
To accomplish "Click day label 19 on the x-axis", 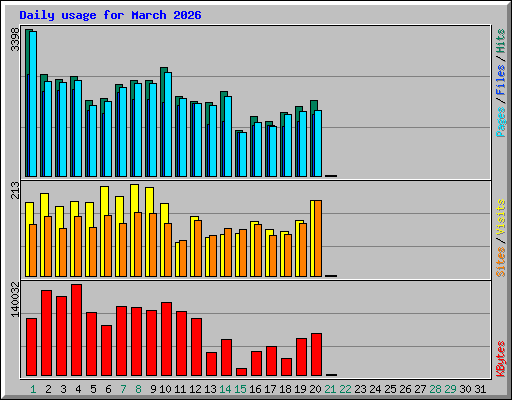I will pyautogui.click(x=300, y=389).
